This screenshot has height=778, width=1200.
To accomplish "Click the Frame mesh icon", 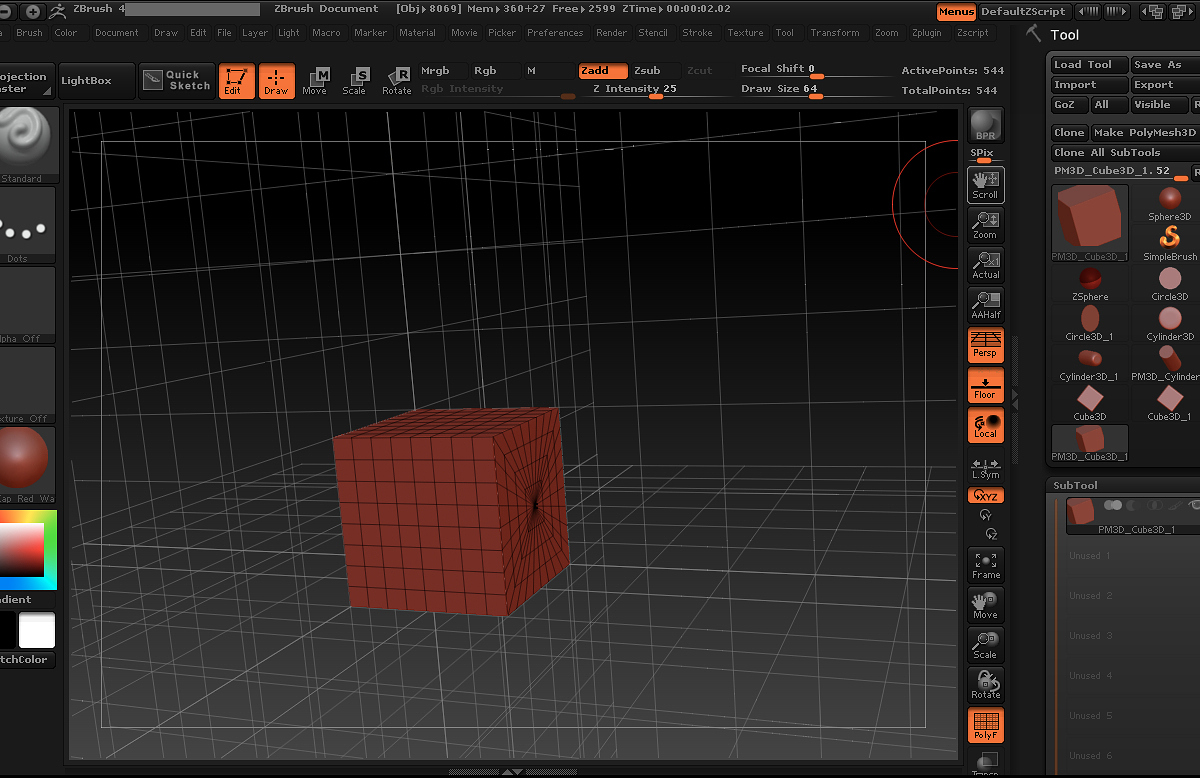I will (985, 564).
